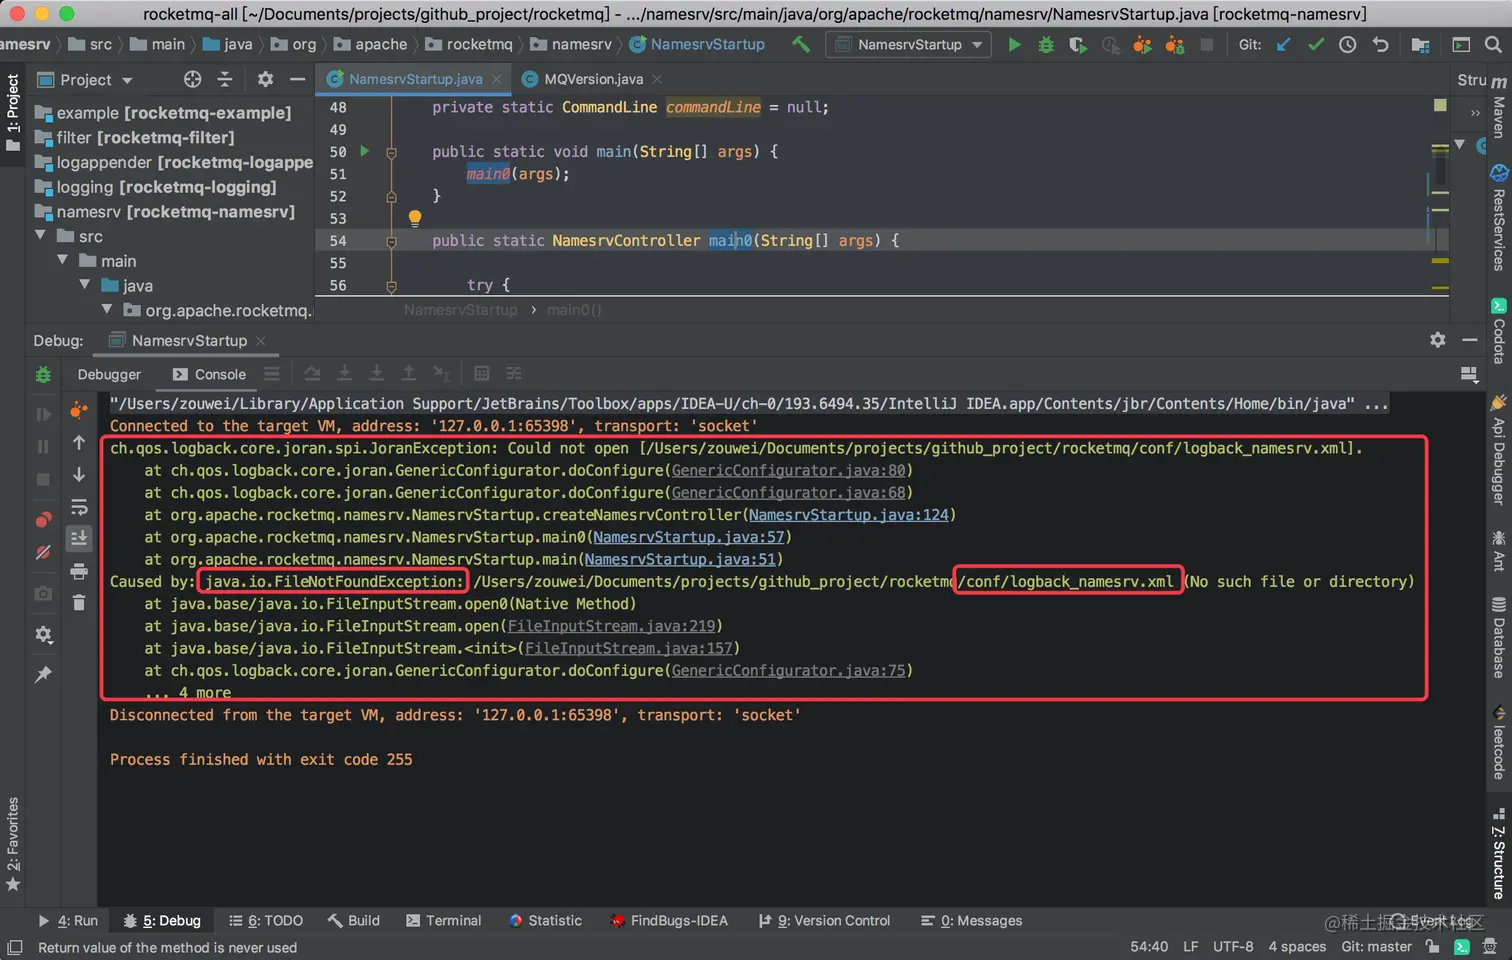The width and height of the screenshot is (1512, 960).
Task: Toggle the fold marker at line 54
Action: (391, 241)
